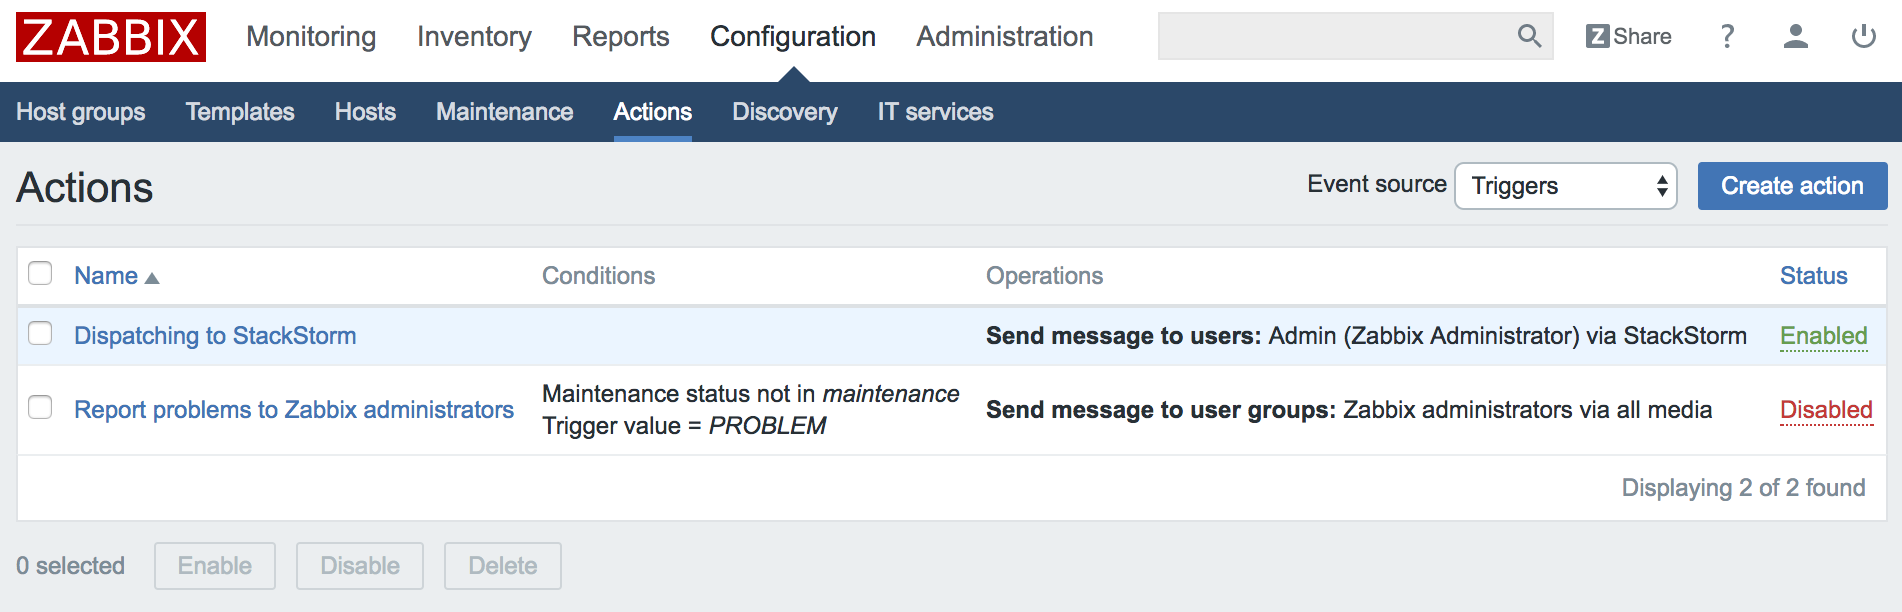
Task: Go to the Templates tab
Action: pos(240,112)
